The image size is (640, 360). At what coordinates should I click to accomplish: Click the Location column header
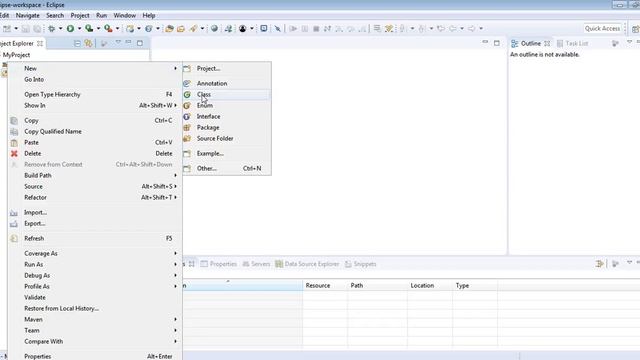tap(430, 286)
